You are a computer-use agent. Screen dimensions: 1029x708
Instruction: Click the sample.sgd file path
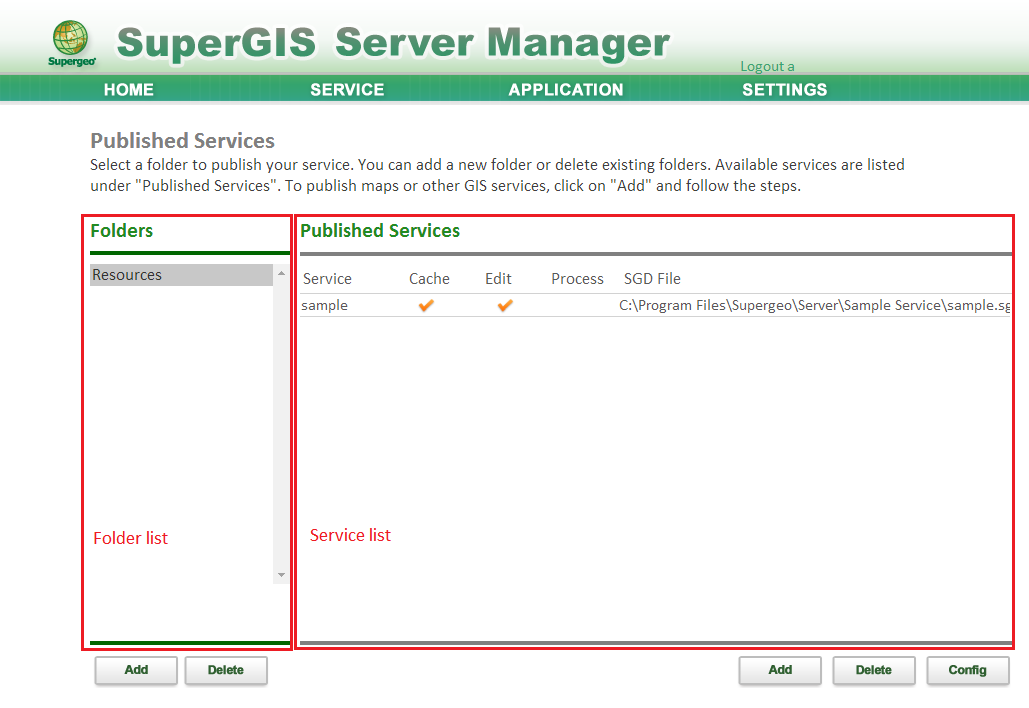tap(814, 306)
